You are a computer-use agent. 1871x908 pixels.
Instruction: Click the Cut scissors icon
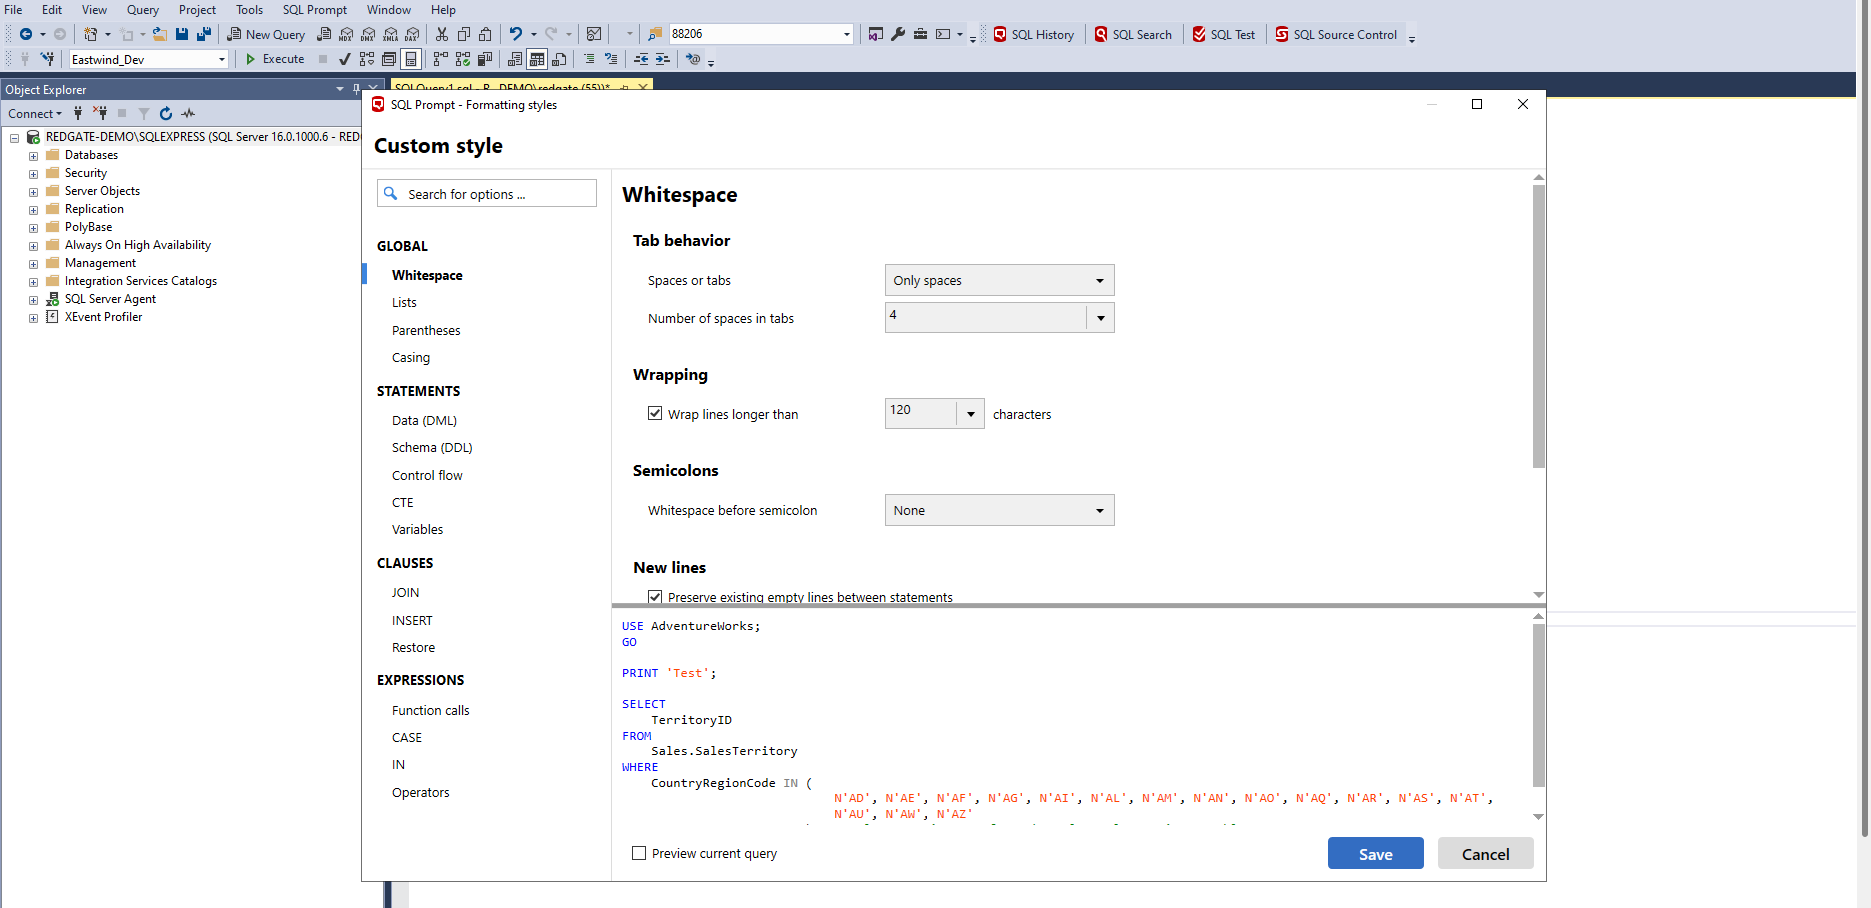[x=442, y=34]
